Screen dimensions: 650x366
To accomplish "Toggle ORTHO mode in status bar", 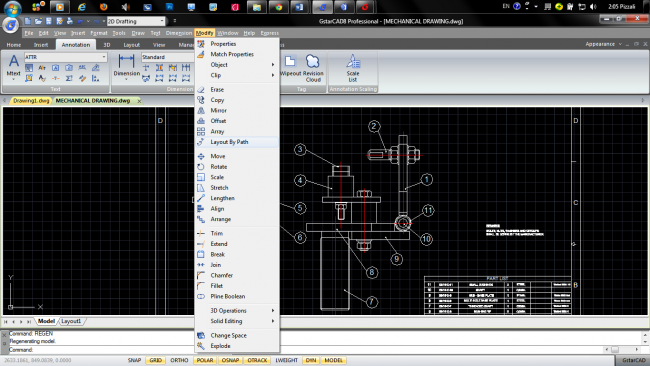I will (179, 360).
